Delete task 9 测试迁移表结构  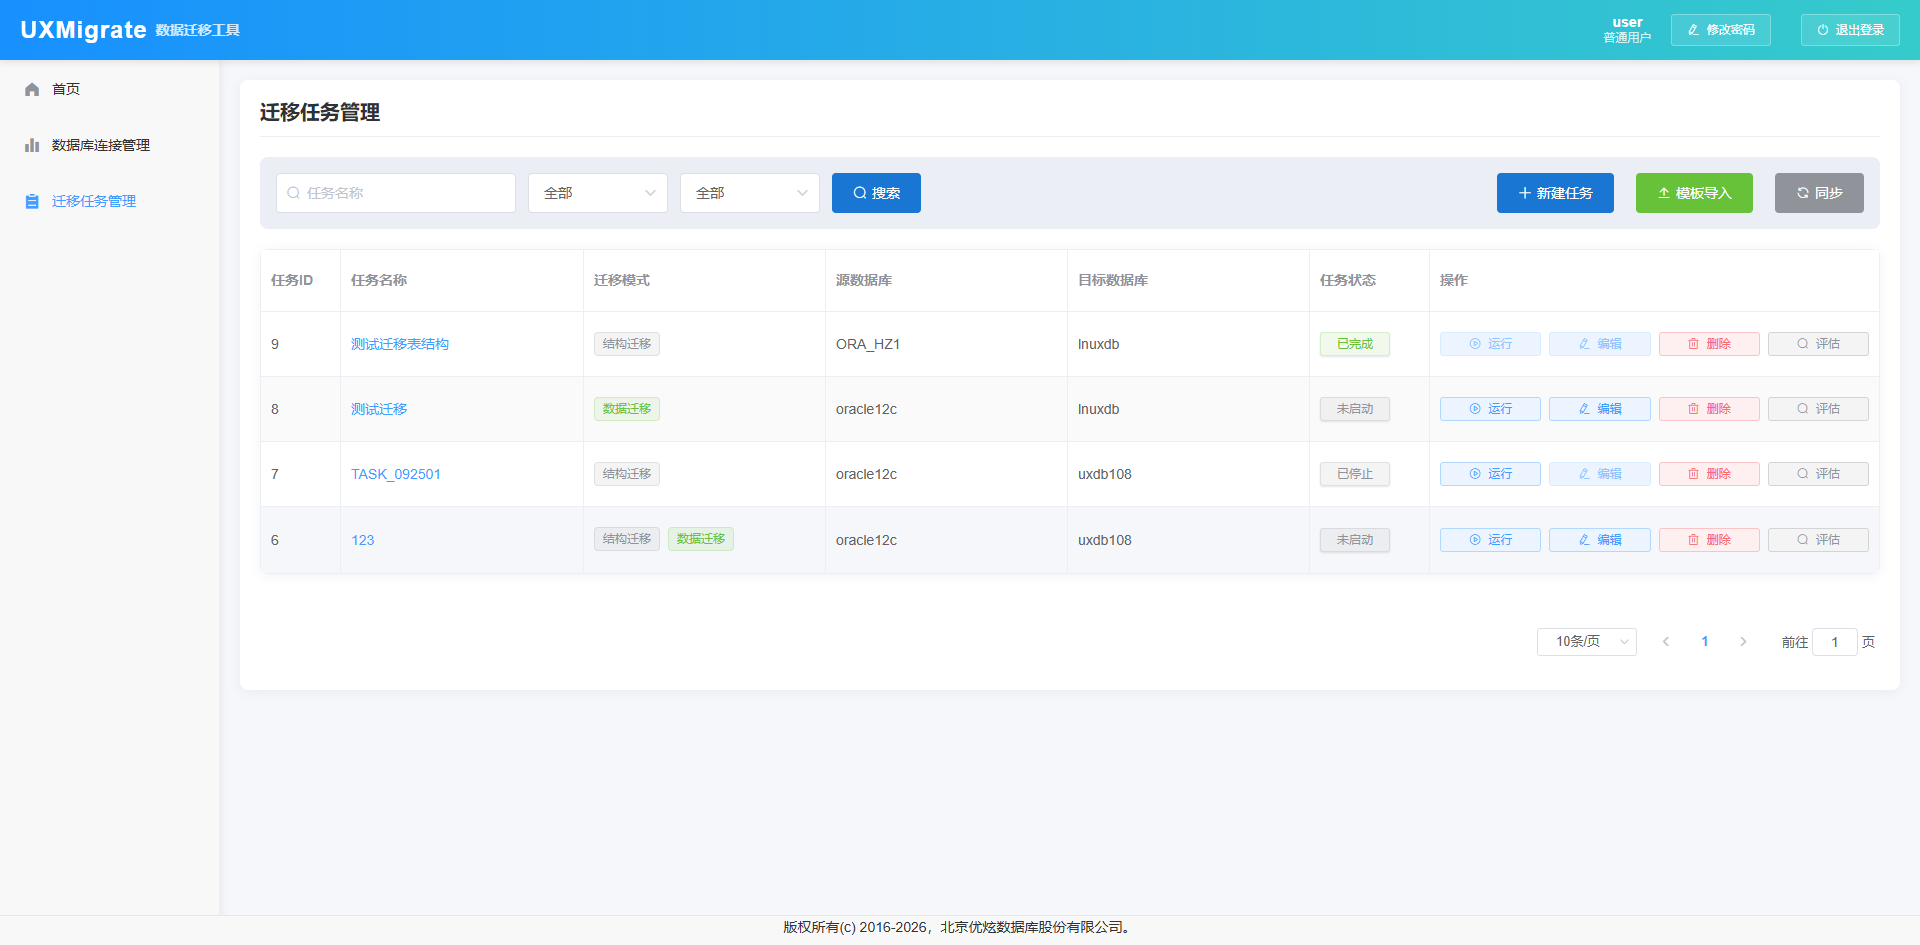click(x=1708, y=344)
